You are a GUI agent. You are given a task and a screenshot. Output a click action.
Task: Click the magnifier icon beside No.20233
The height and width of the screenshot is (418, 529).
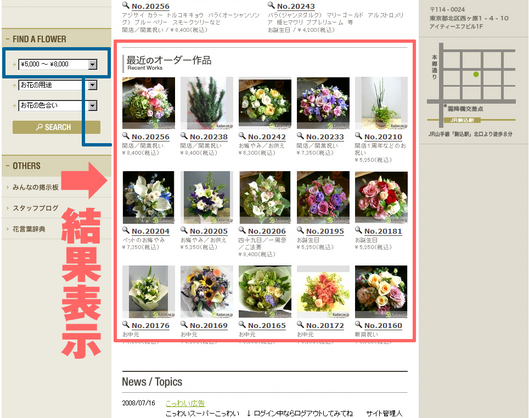point(300,136)
